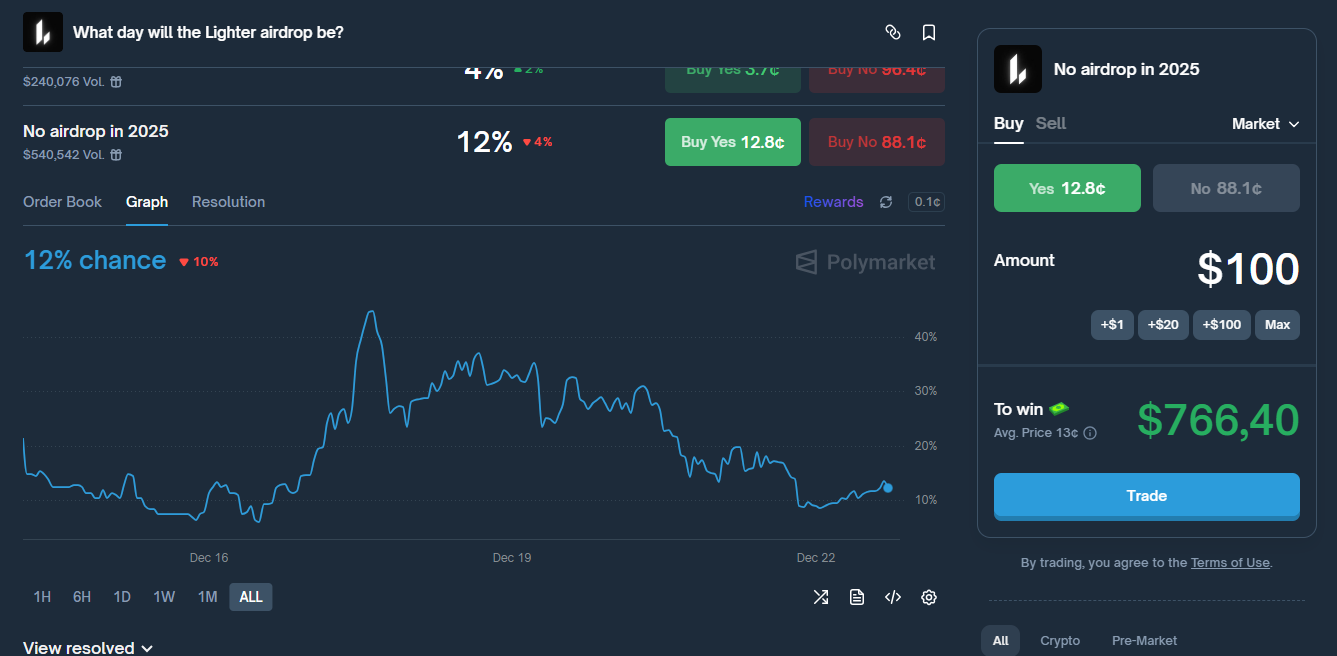Copy the market link icon

pos(893,31)
